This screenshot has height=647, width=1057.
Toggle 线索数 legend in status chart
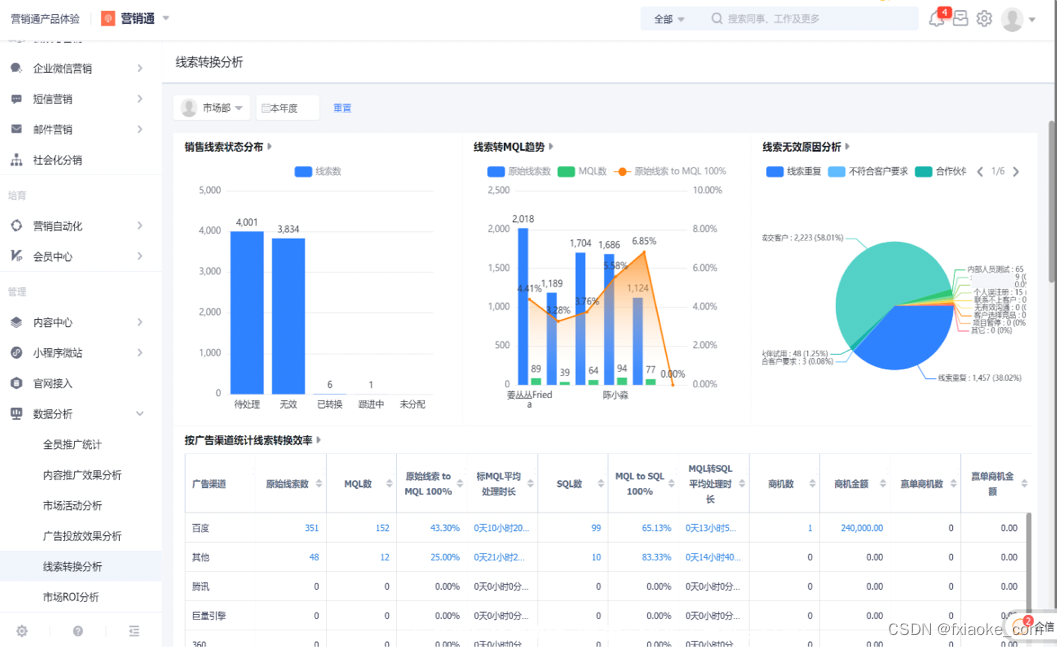pyautogui.click(x=318, y=171)
